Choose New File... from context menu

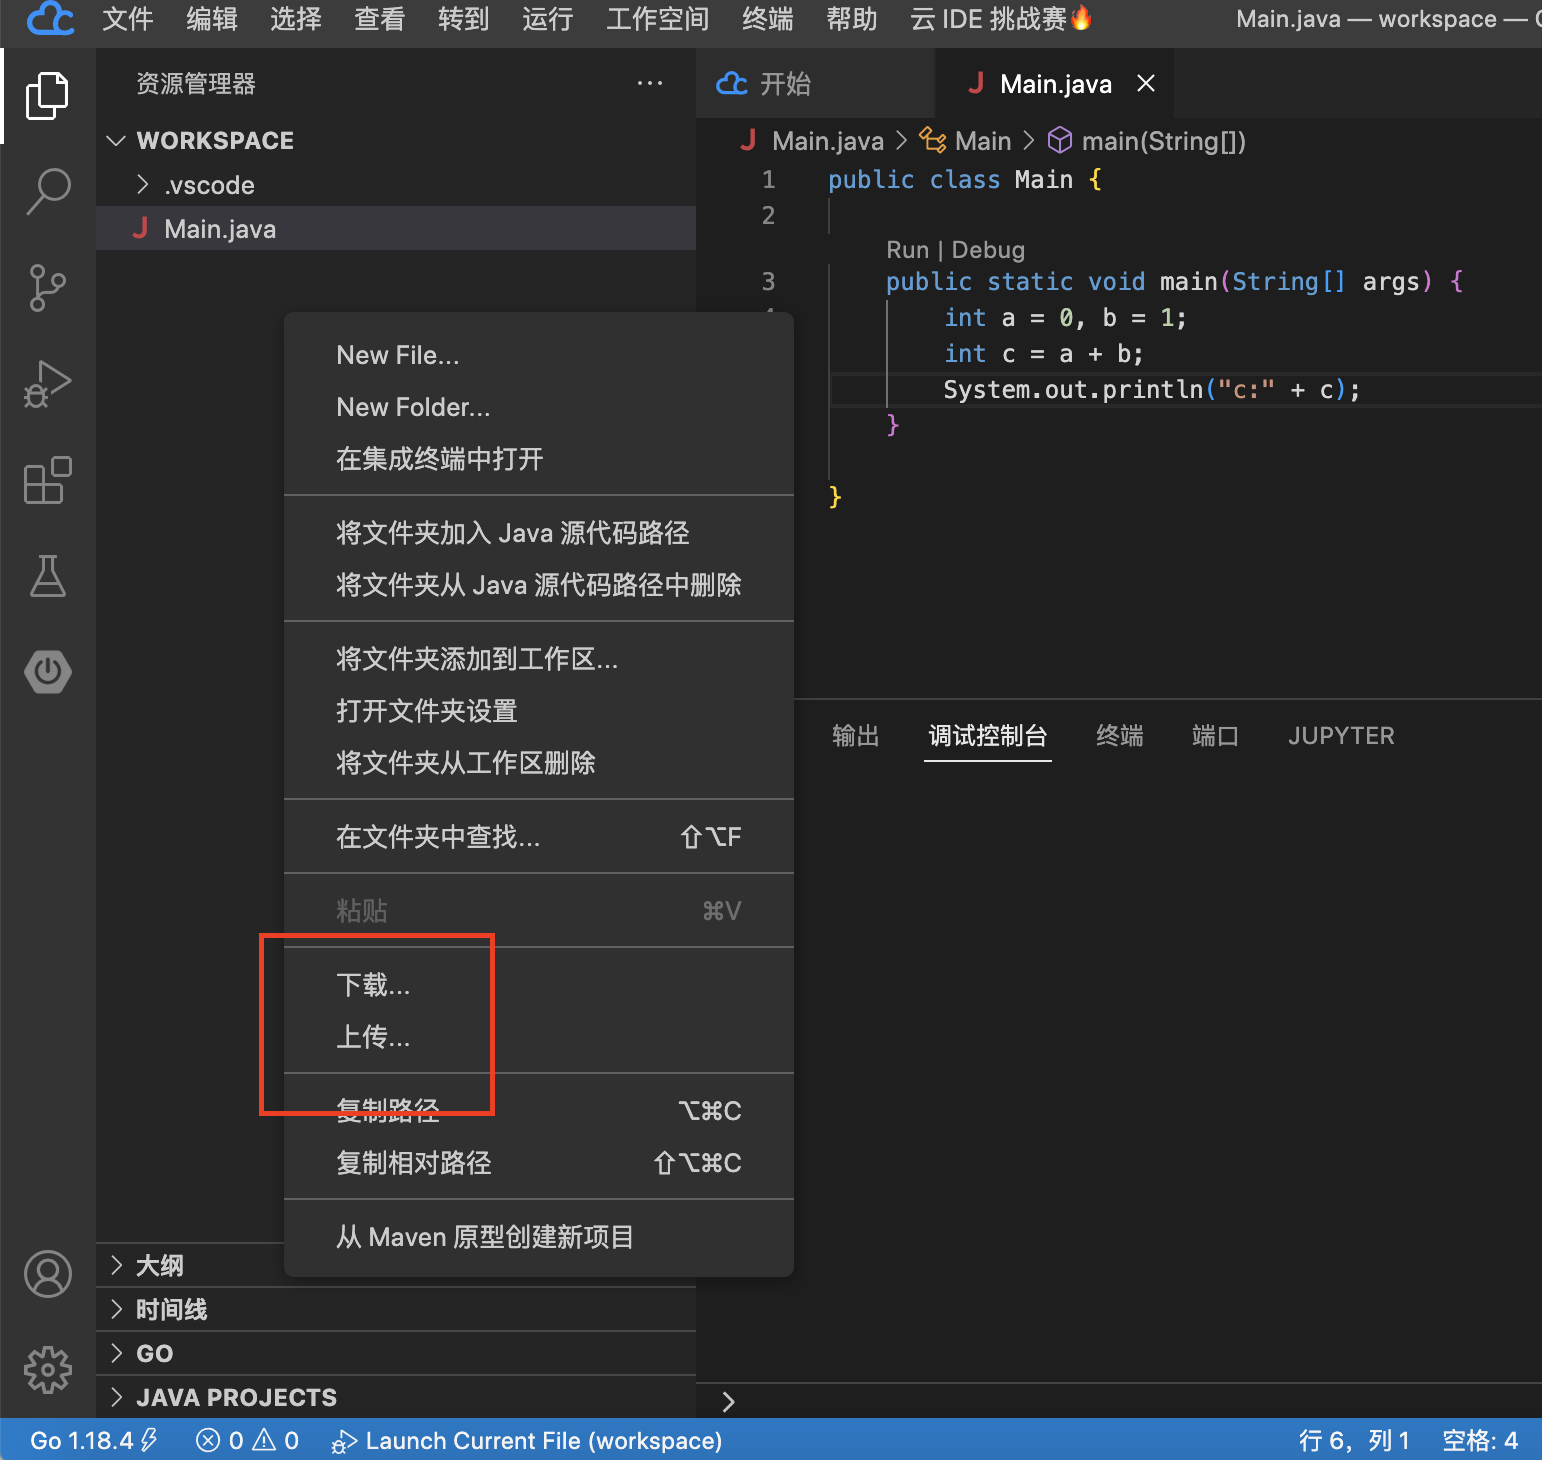539,355
